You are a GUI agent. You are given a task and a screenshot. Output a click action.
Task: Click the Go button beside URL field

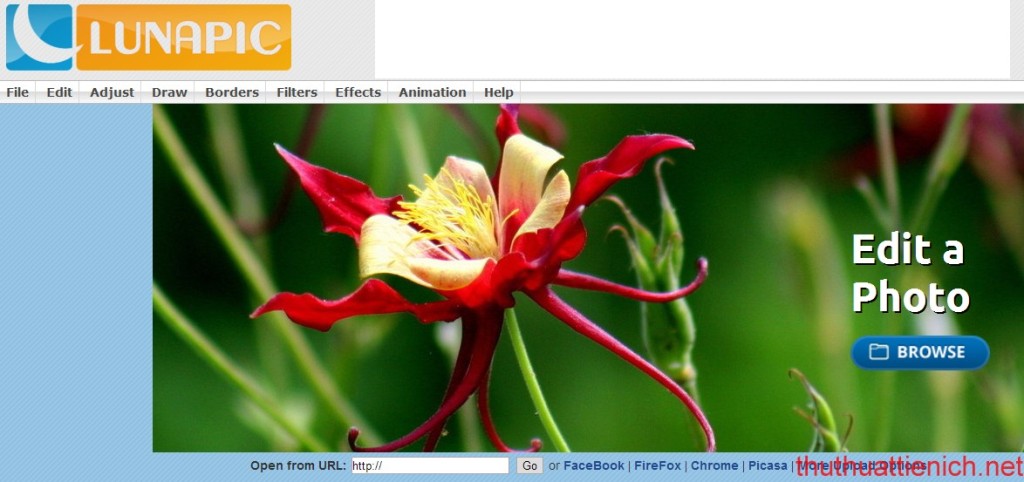530,466
